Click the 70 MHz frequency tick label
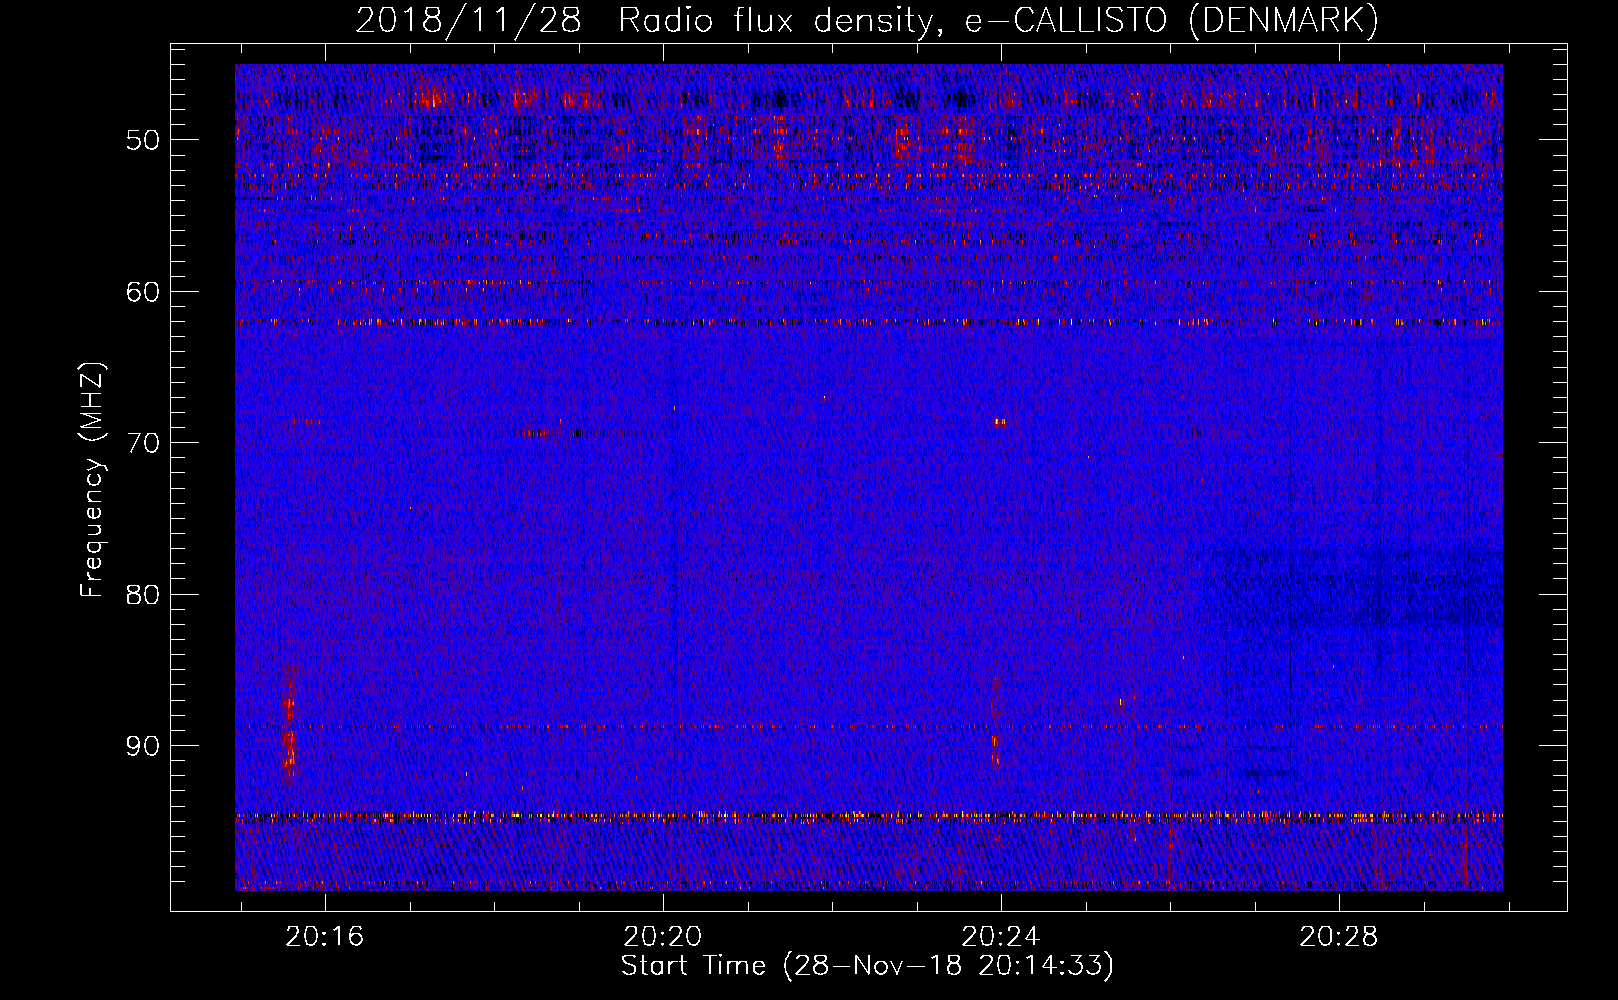 pyautogui.click(x=143, y=443)
